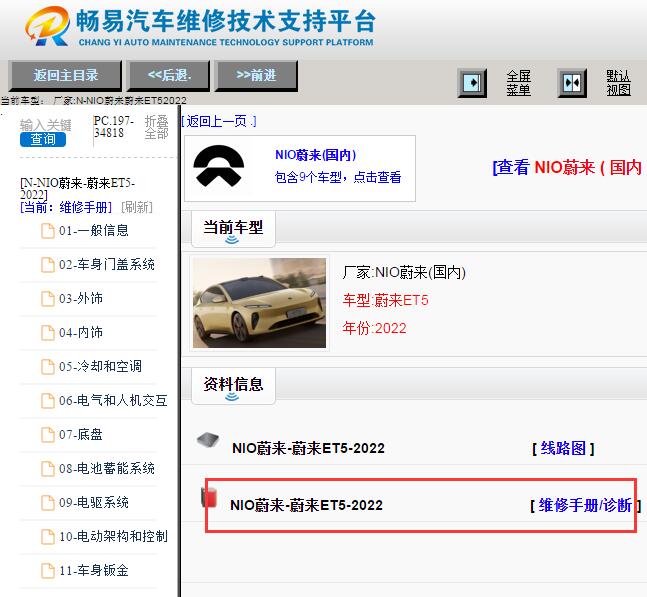Click red book icon in 维修手册 row
Viewport: 647px width, 597px height.
pos(209,497)
